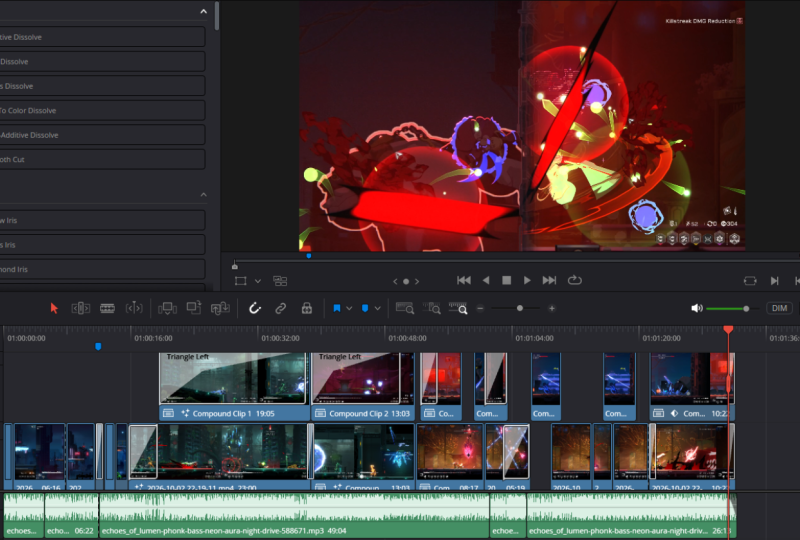800x540 pixels.
Task: Select the 26-second echoes_of_lumen audio clip at end
Action: [631, 516]
